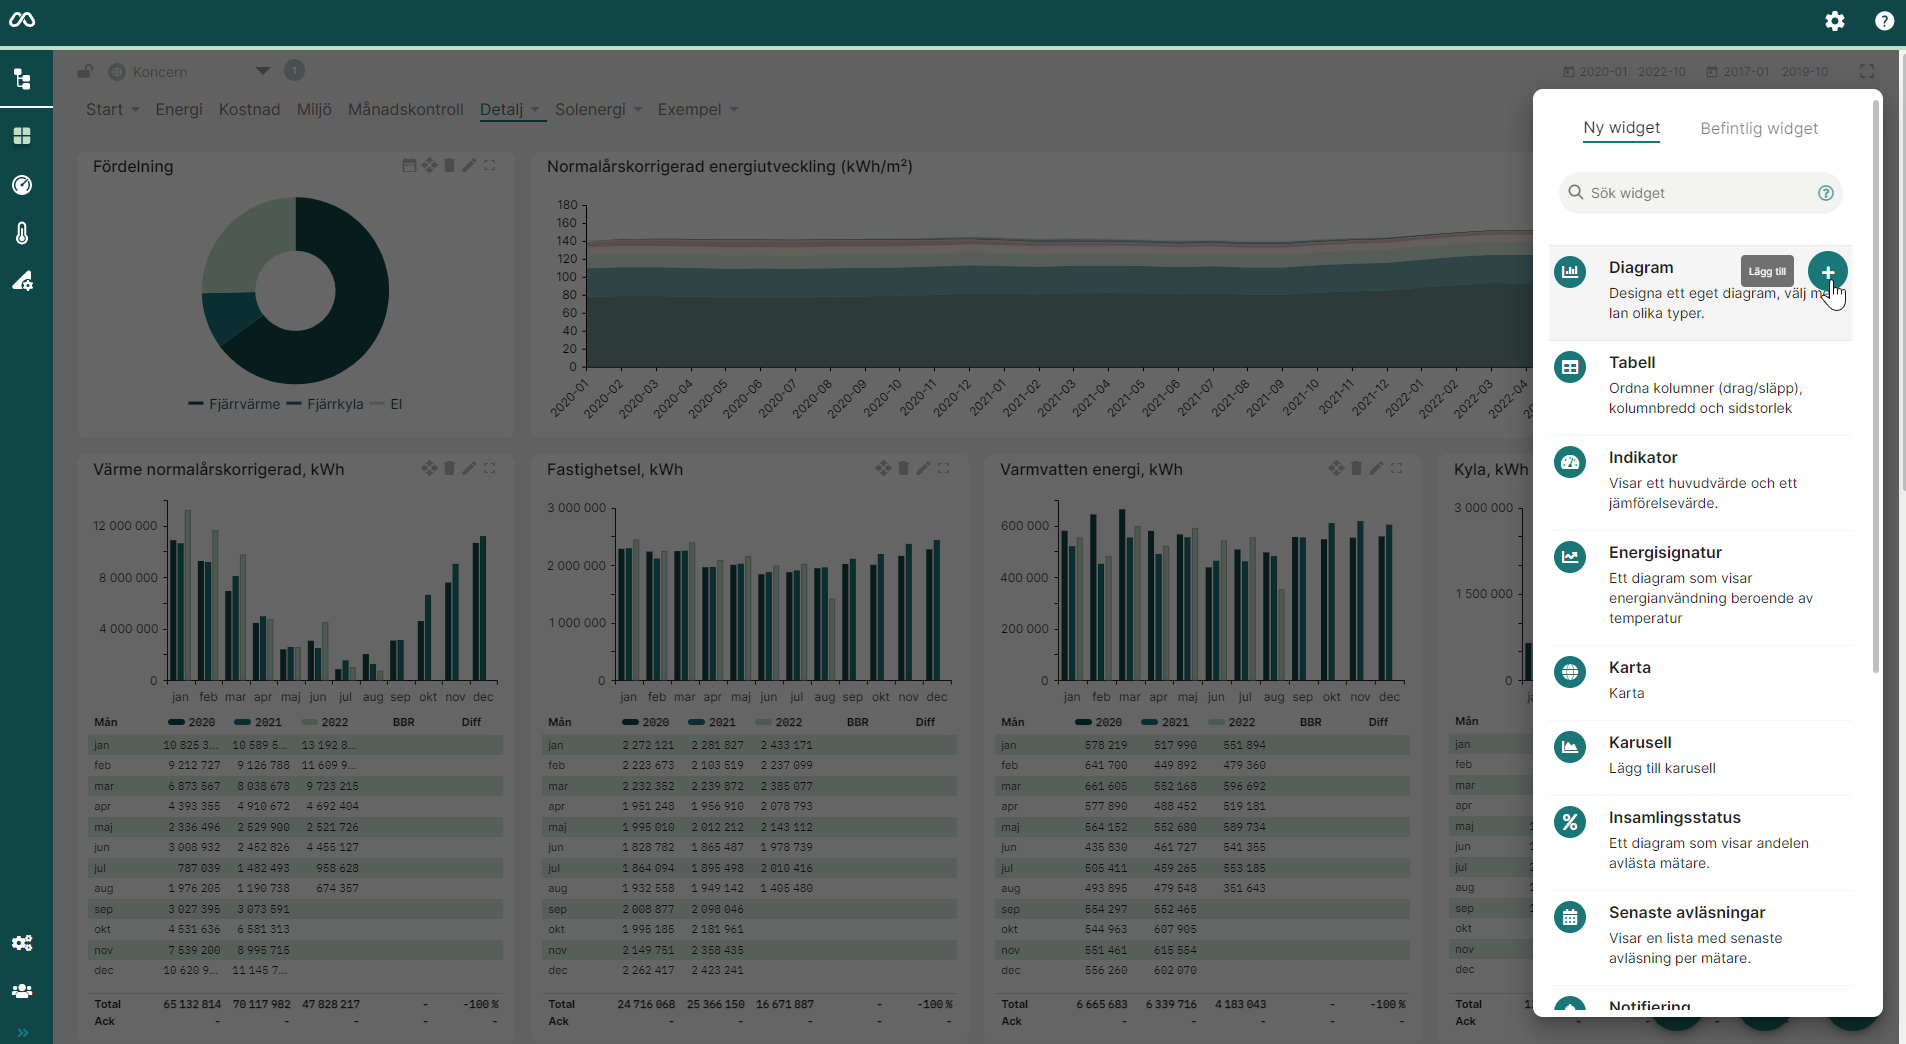Edit the Värme normalårskorrigerad widget

pos(469,468)
